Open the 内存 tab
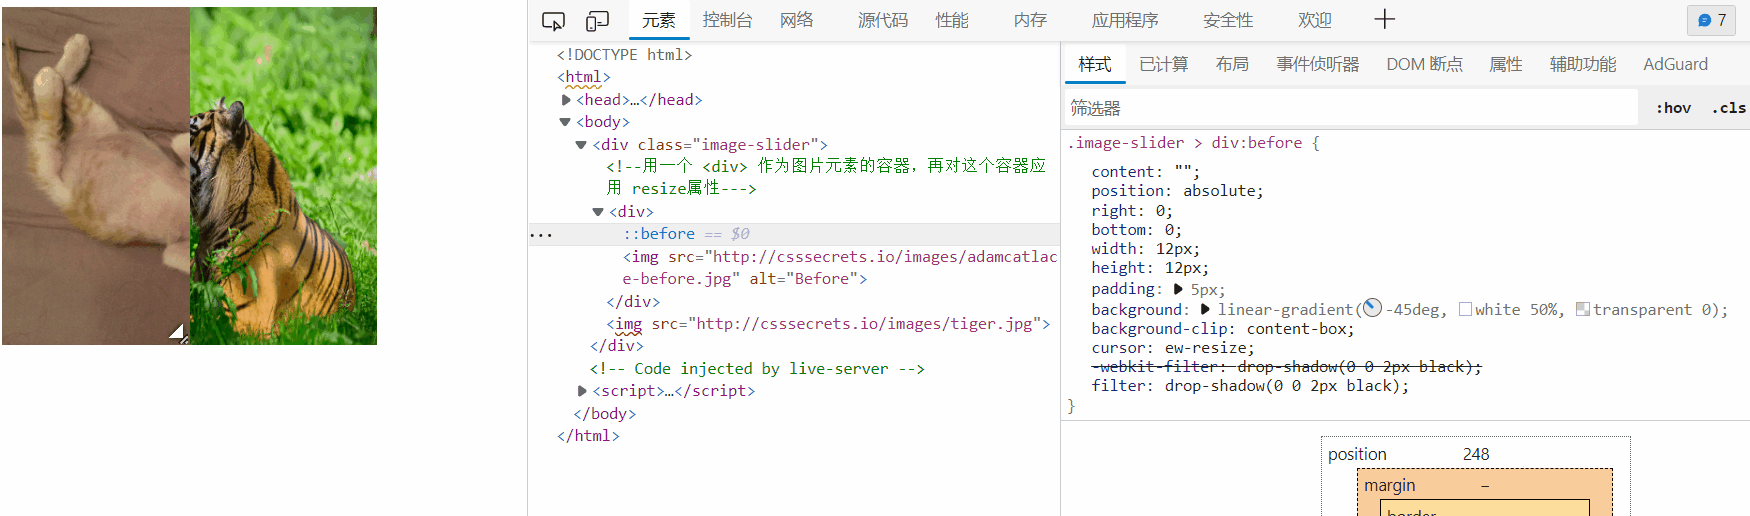The width and height of the screenshot is (1750, 516). pyautogui.click(x=1030, y=20)
